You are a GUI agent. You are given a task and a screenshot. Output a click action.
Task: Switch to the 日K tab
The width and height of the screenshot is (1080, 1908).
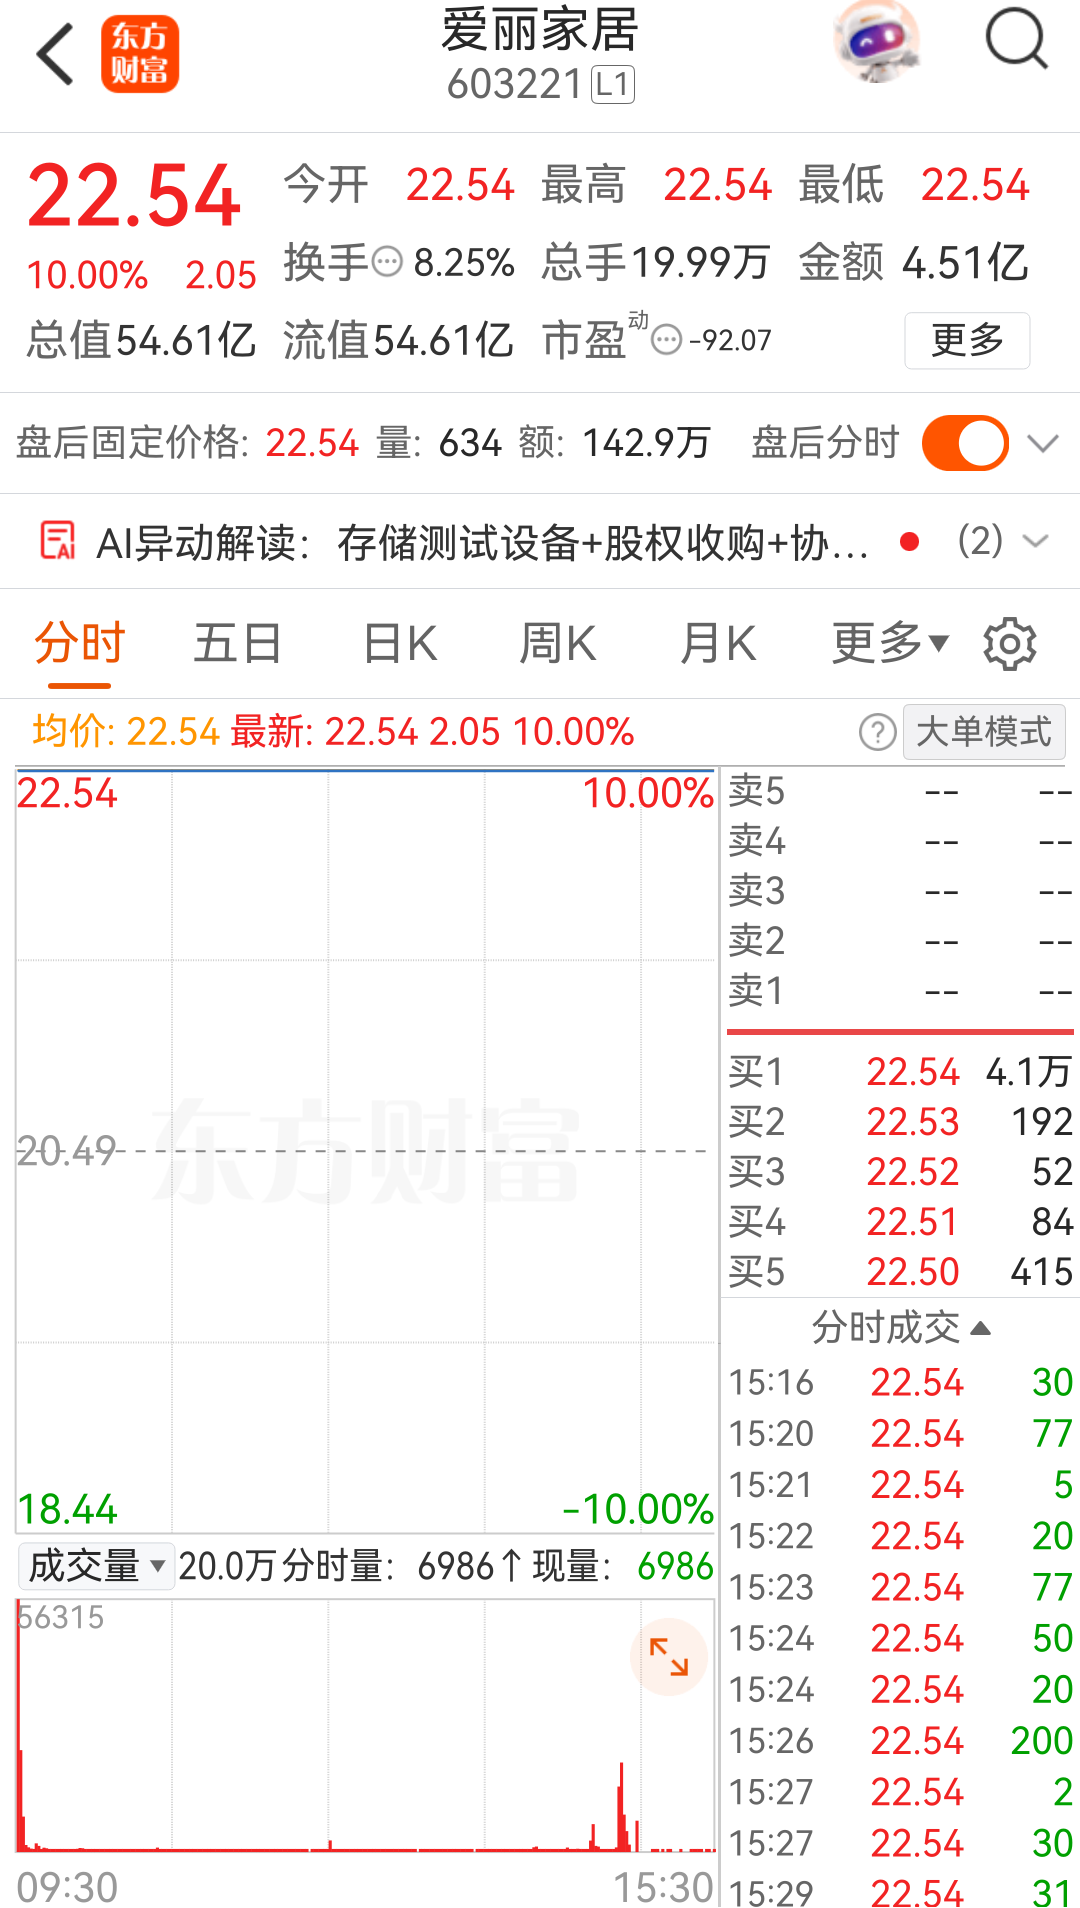coord(400,643)
